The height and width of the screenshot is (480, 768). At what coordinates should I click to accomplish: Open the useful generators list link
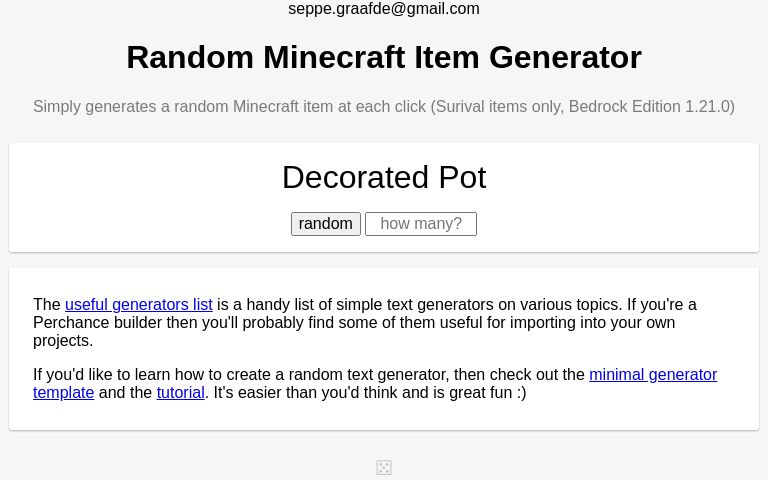138,304
